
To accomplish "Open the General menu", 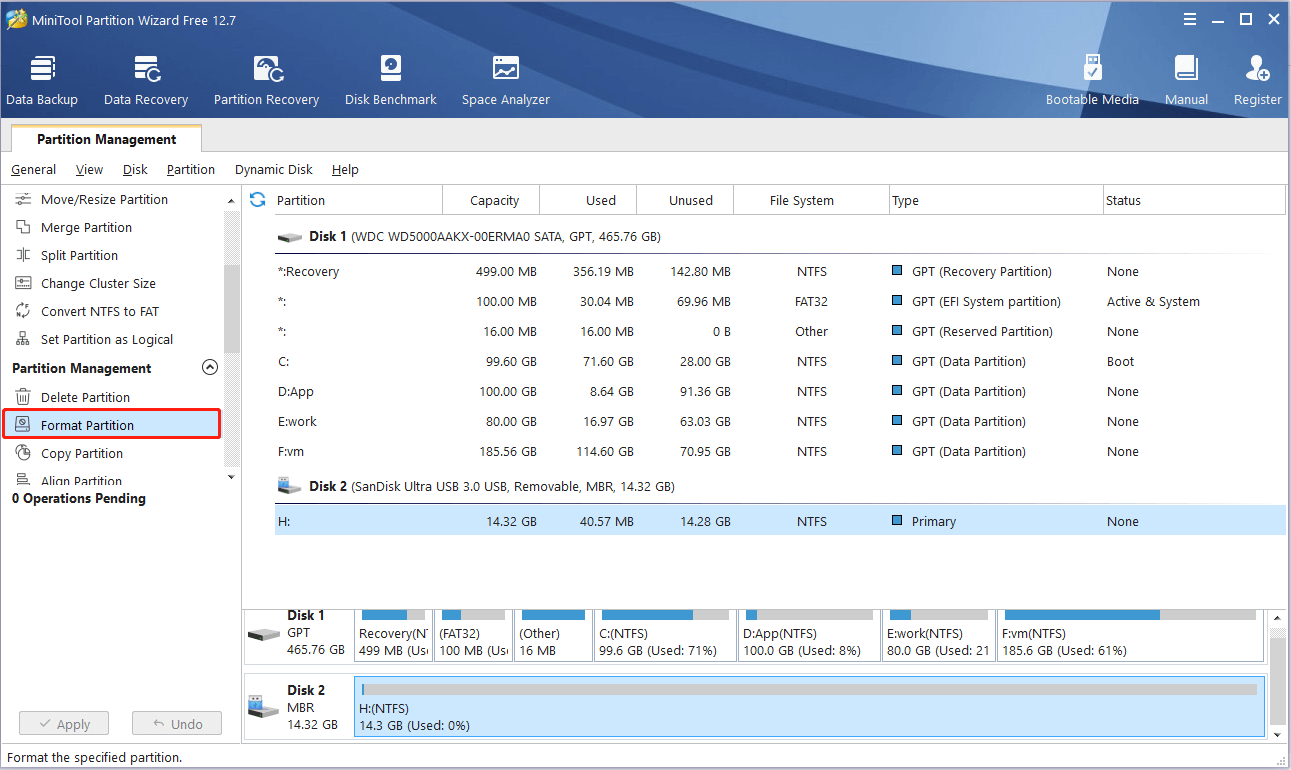I will (34, 170).
